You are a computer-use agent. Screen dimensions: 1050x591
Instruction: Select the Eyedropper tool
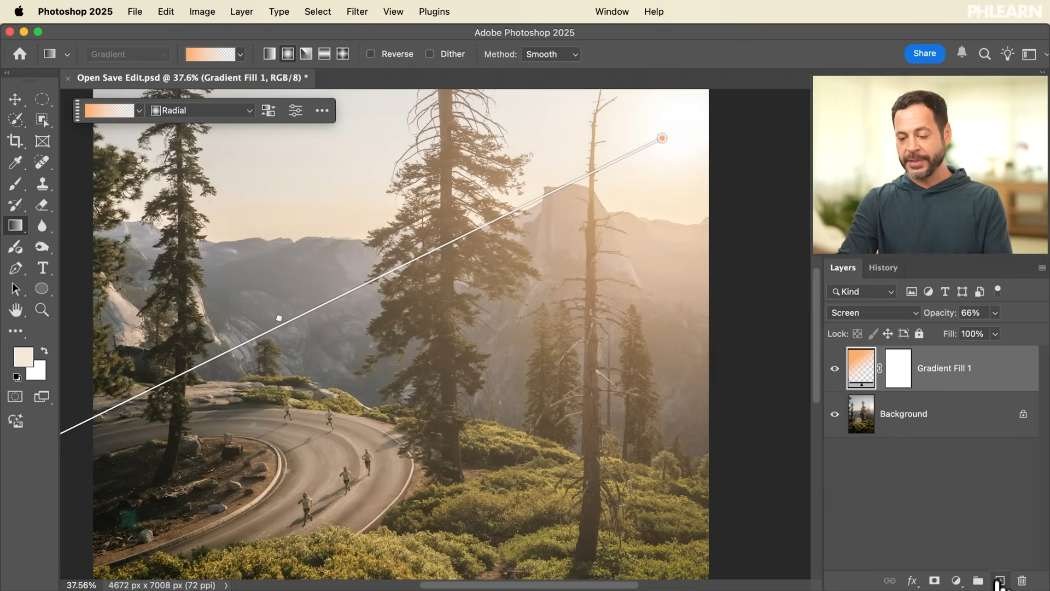pyautogui.click(x=15, y=163)
